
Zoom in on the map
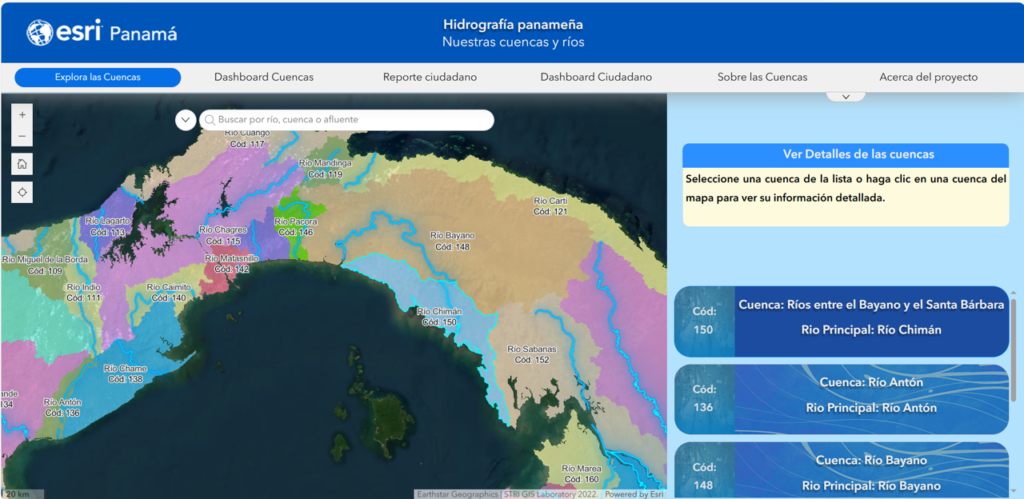pyautogui.click(x=23, y=113)
